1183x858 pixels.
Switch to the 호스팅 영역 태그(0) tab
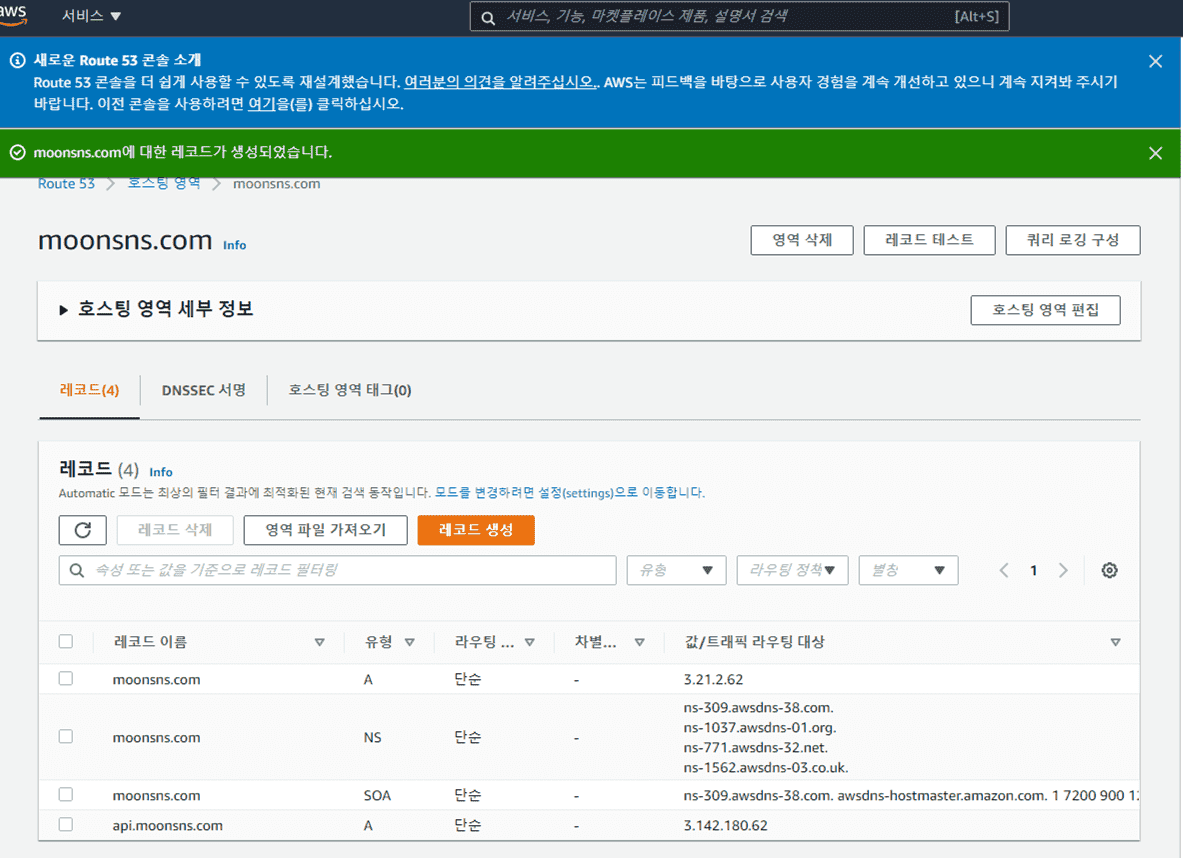[x=349, y=390]
